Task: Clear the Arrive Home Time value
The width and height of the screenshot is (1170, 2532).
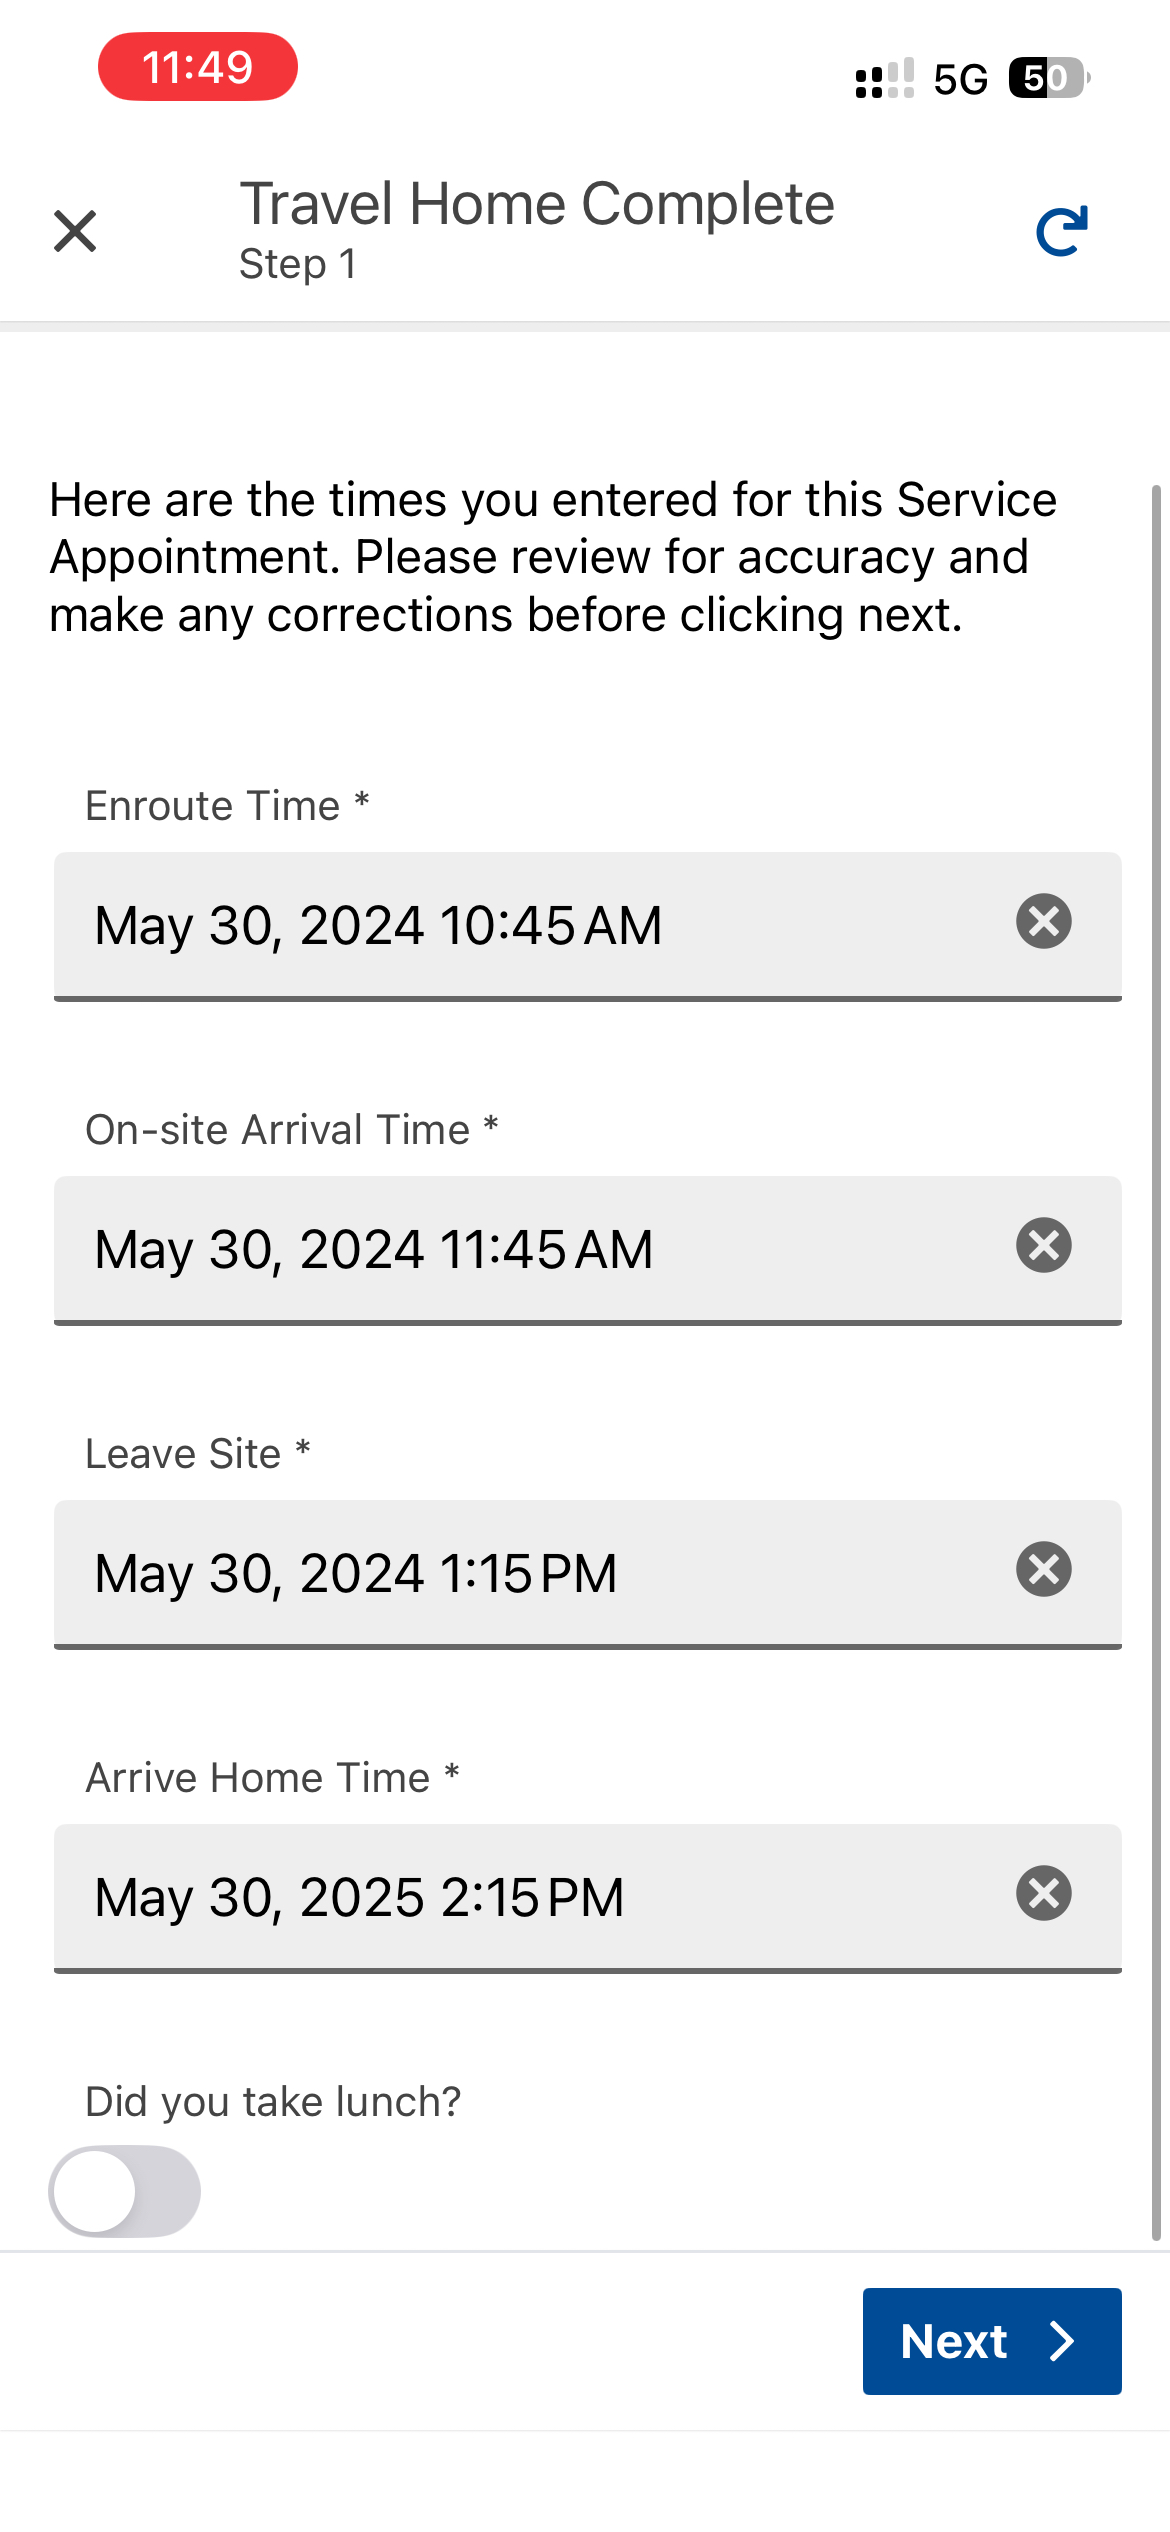Action: click(x=1043, y=1893)
